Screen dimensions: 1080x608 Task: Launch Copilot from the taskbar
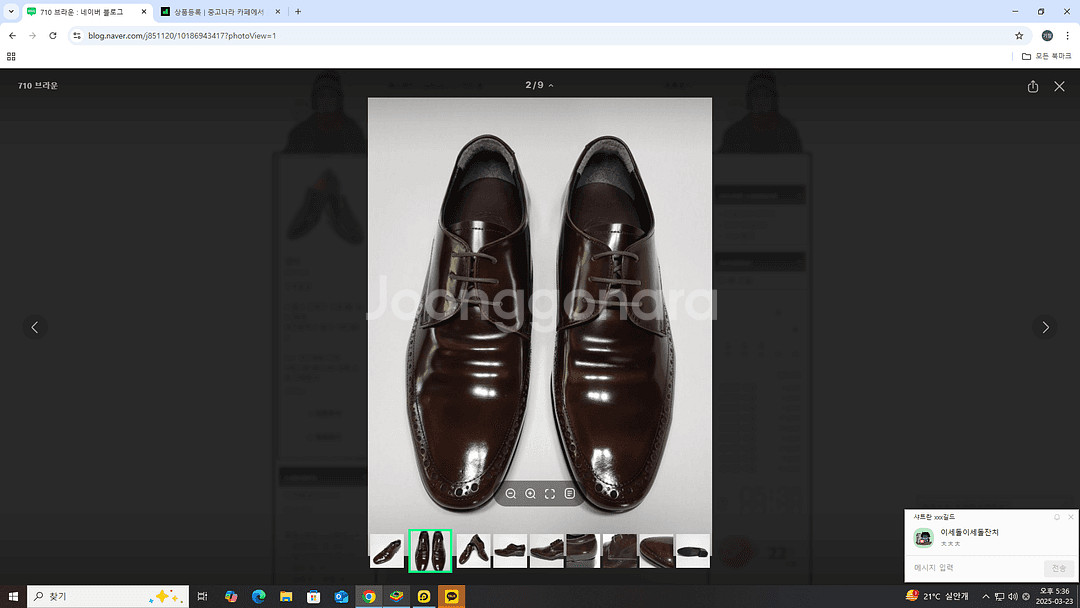click(231, 596)
